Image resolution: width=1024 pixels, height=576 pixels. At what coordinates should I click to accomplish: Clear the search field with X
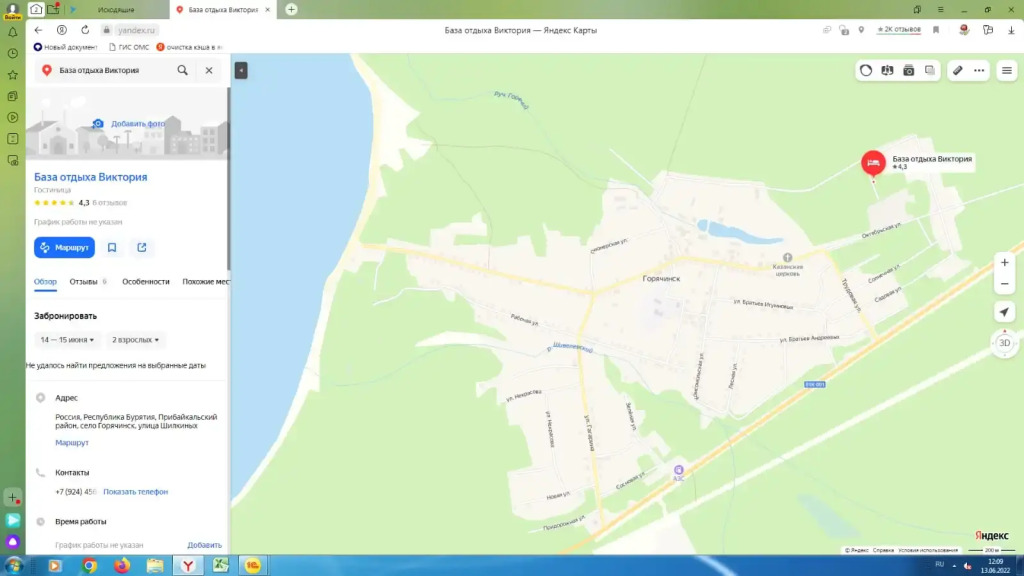209,71
